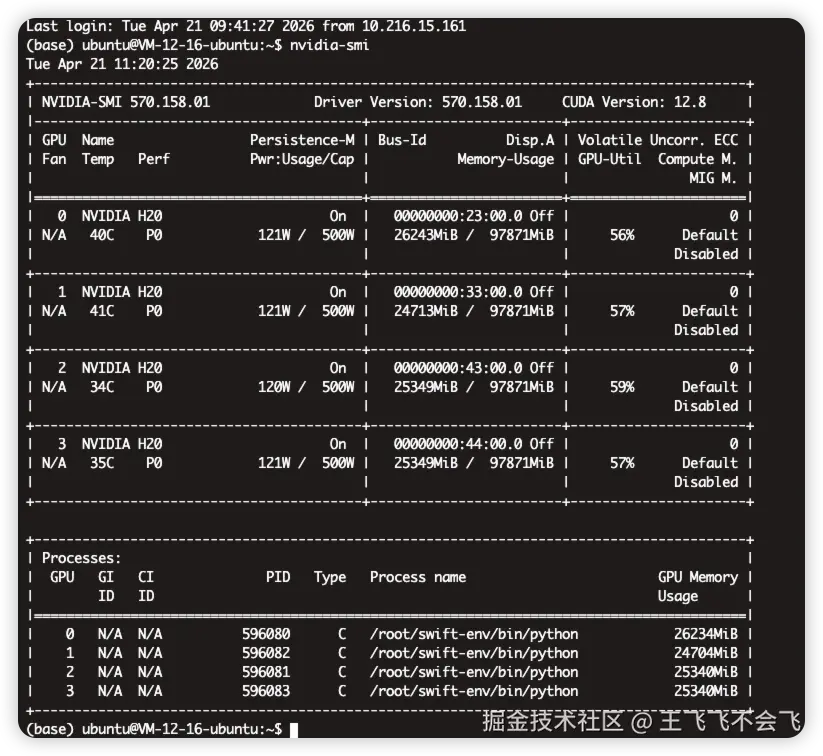
Task: Select the timestamp 'Tue Apr 21 11:20:25 2026'
Action: (122, 64)
